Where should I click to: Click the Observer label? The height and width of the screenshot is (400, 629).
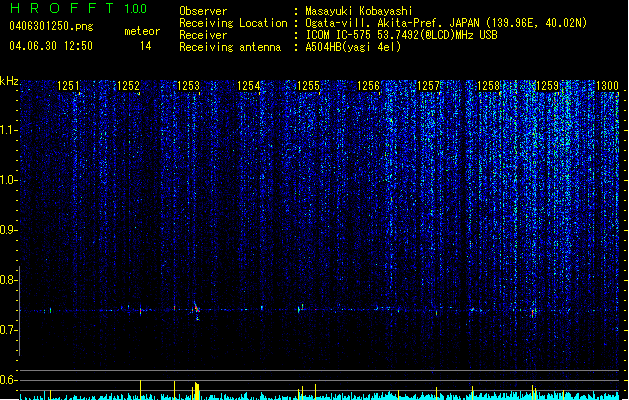pyautogui.click(x=203, y=11)
